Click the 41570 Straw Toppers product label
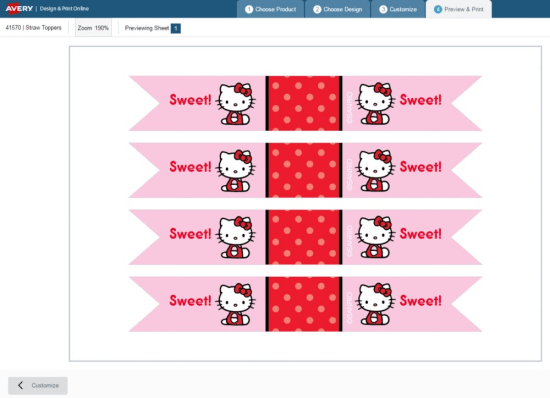 tap(34, 28)
